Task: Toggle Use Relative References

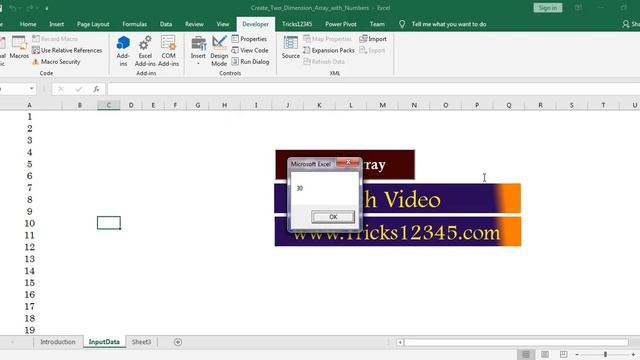Action: (67, 50)
